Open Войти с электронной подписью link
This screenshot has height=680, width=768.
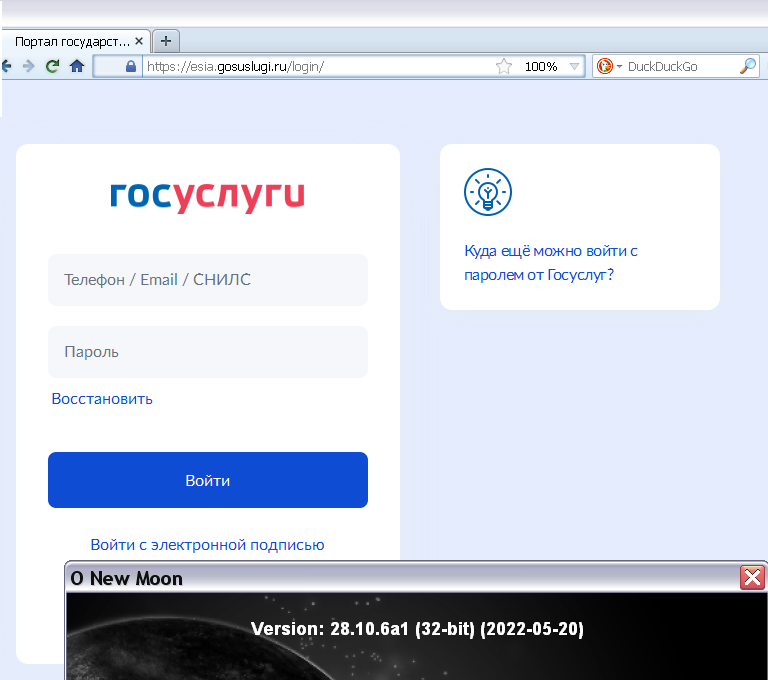pyautogui.click(x=207, y=545)
